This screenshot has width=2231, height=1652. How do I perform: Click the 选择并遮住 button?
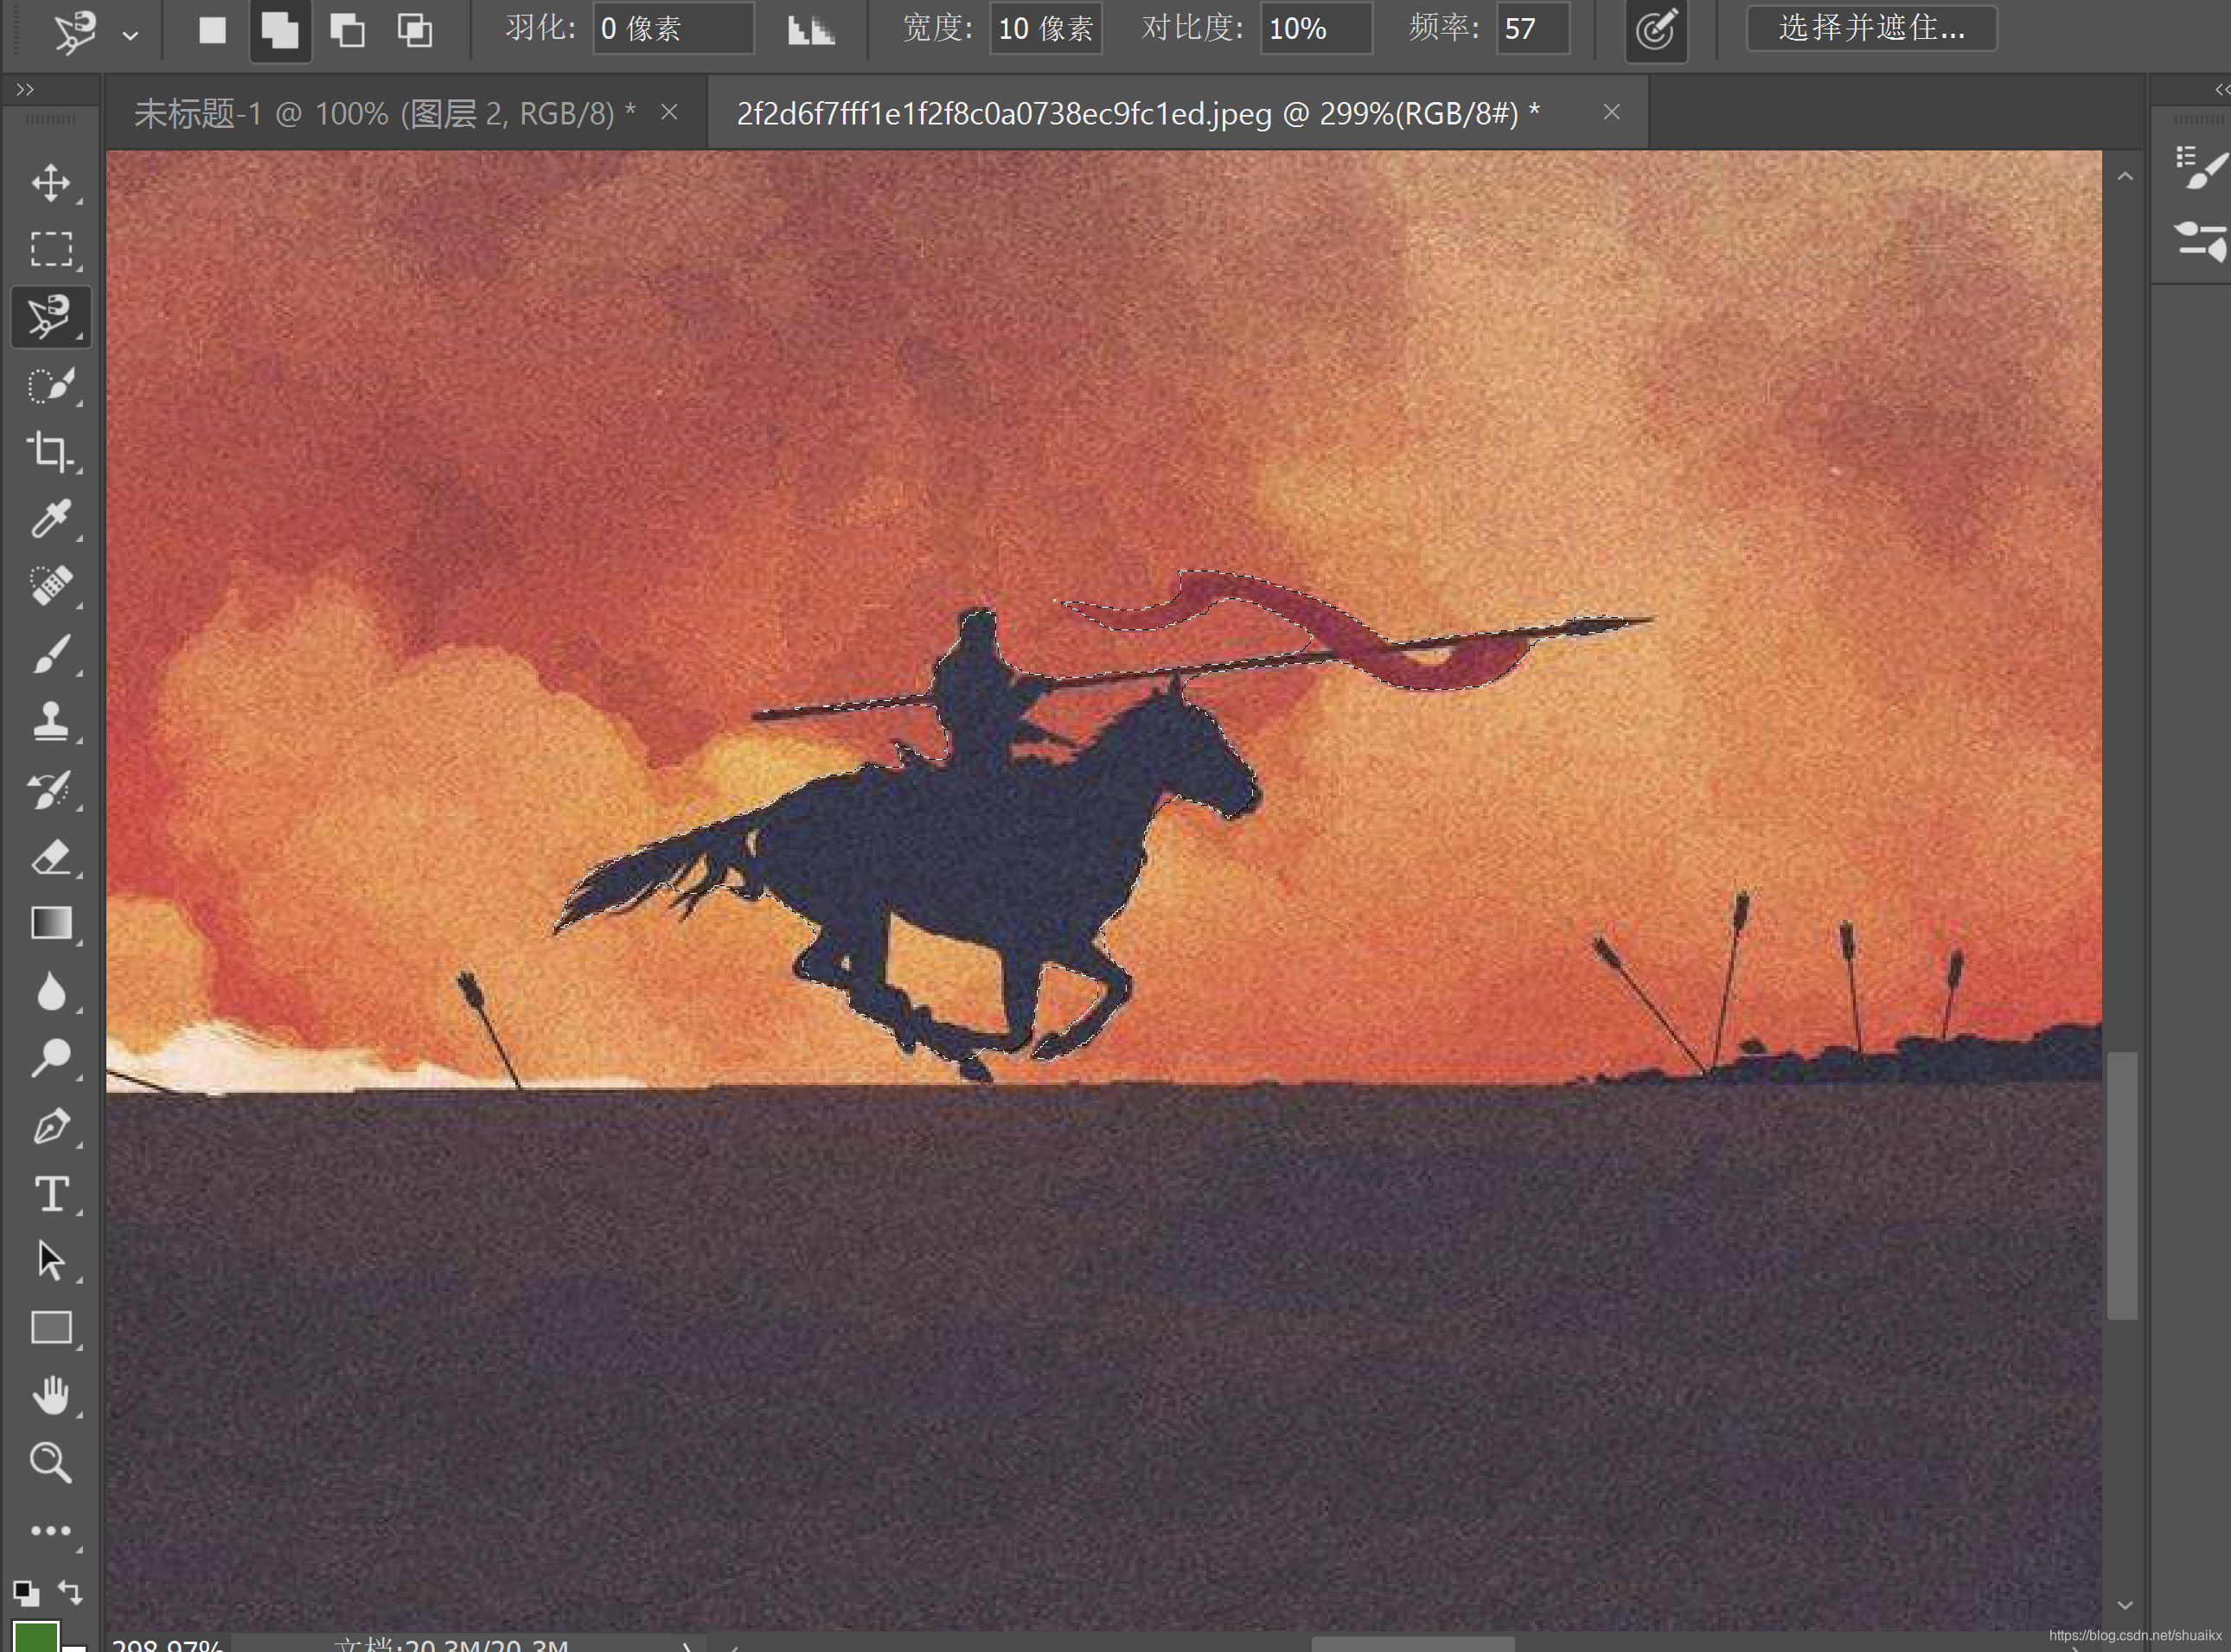pyautogui.click(x=1871, y=28)
